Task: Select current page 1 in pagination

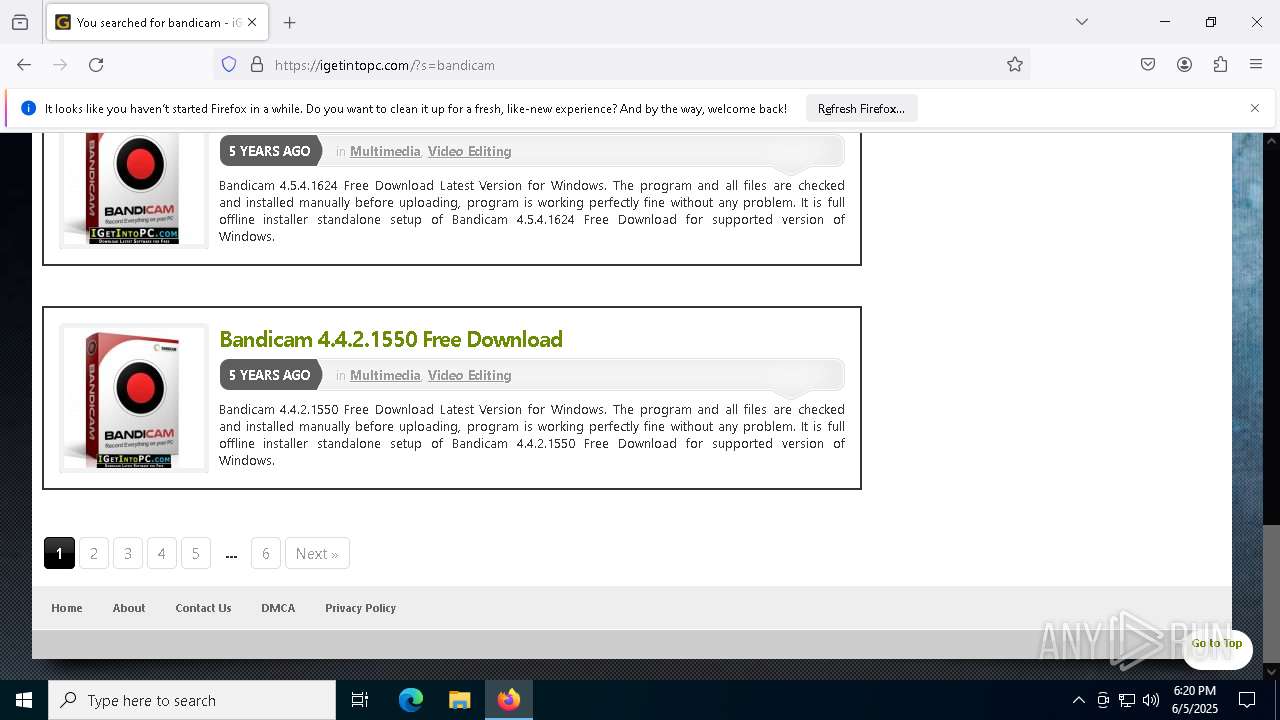Action: [x=59, y=553]
